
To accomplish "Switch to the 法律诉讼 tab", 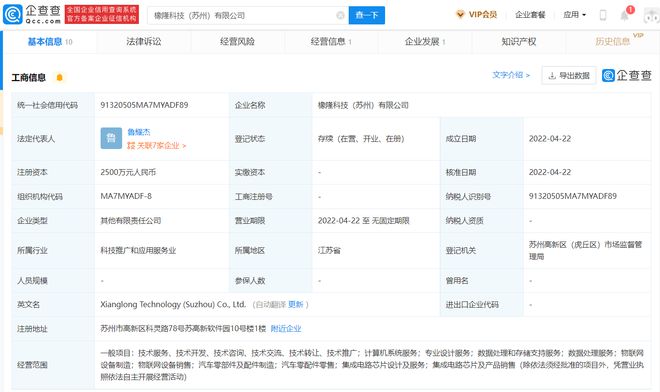I will [x=144, y=41].
